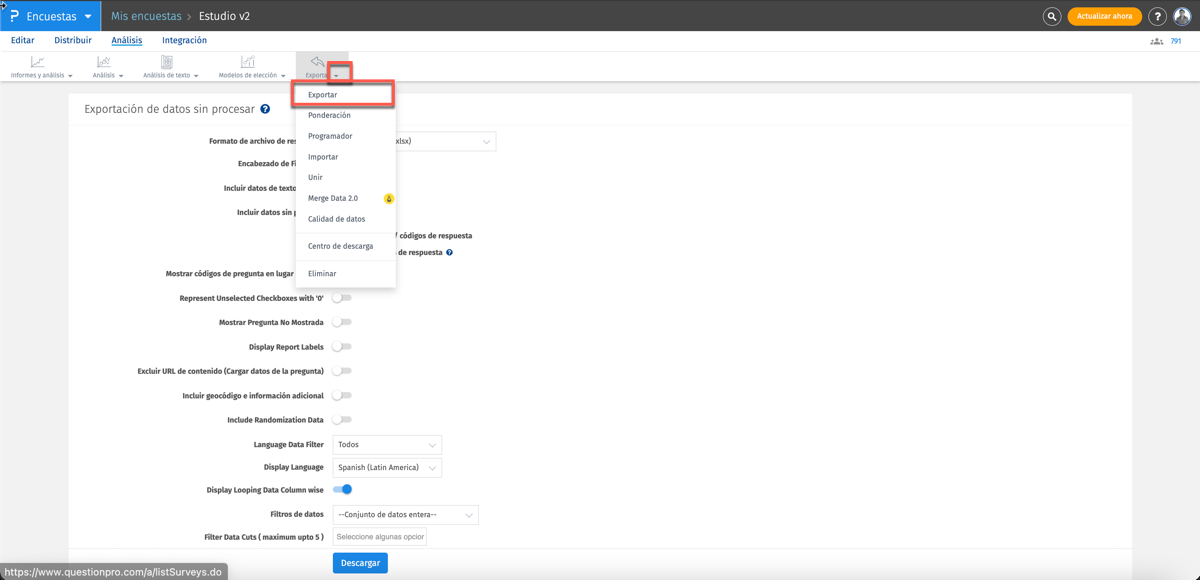This screenshot has height=580, width=1200.
Task: Click the Análisis de texto icon
Action: pos(167,62)
